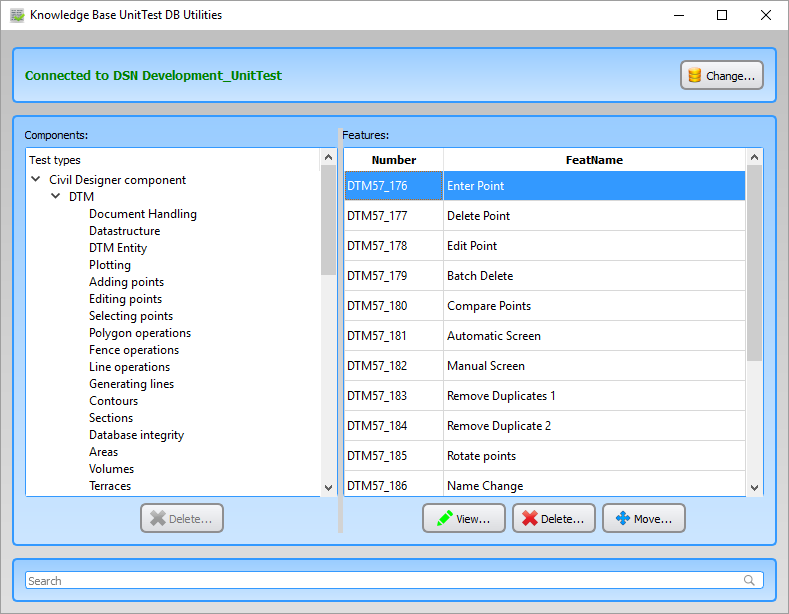Click the Number column header
Viewport: 789px width, 614px height.
coord(393,160)
